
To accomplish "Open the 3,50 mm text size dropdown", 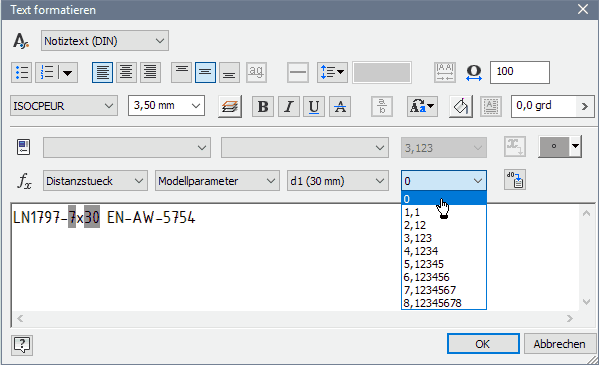I will click(167, 106).
